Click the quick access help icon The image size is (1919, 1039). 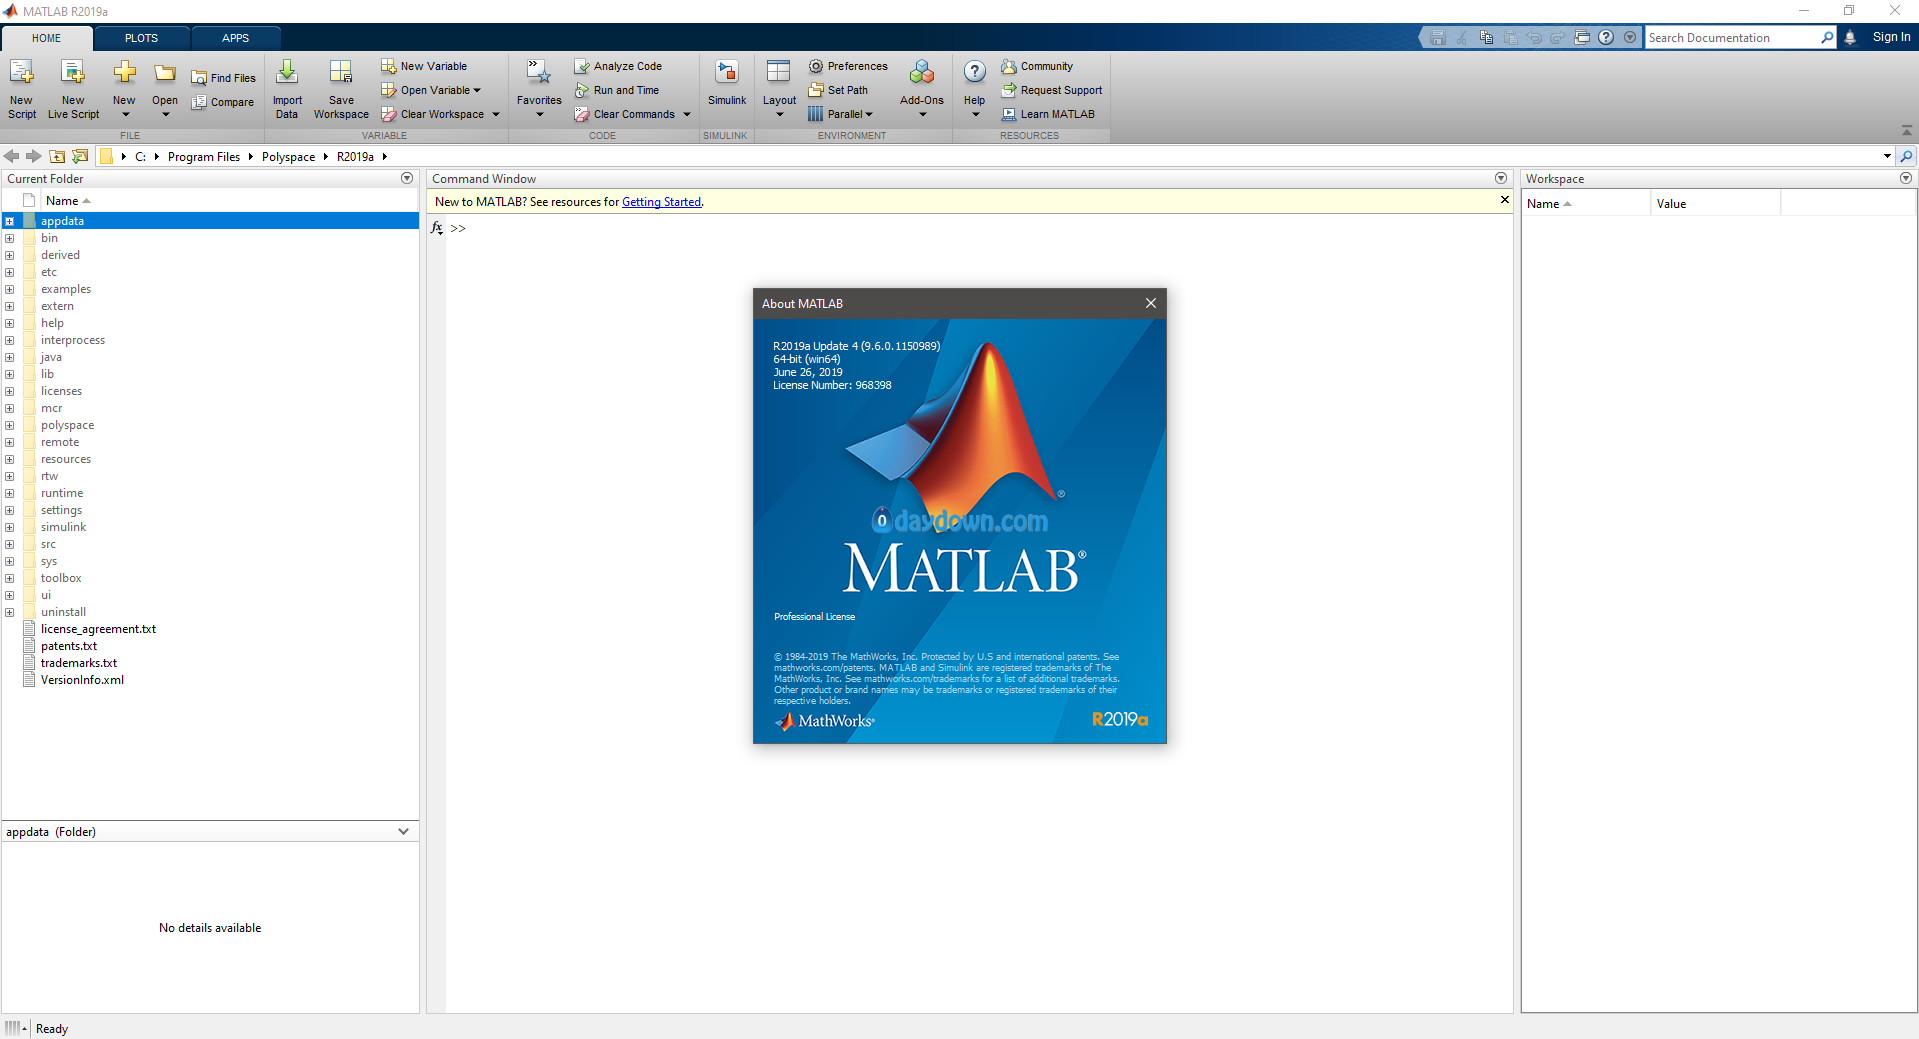tap(1606, 37)
